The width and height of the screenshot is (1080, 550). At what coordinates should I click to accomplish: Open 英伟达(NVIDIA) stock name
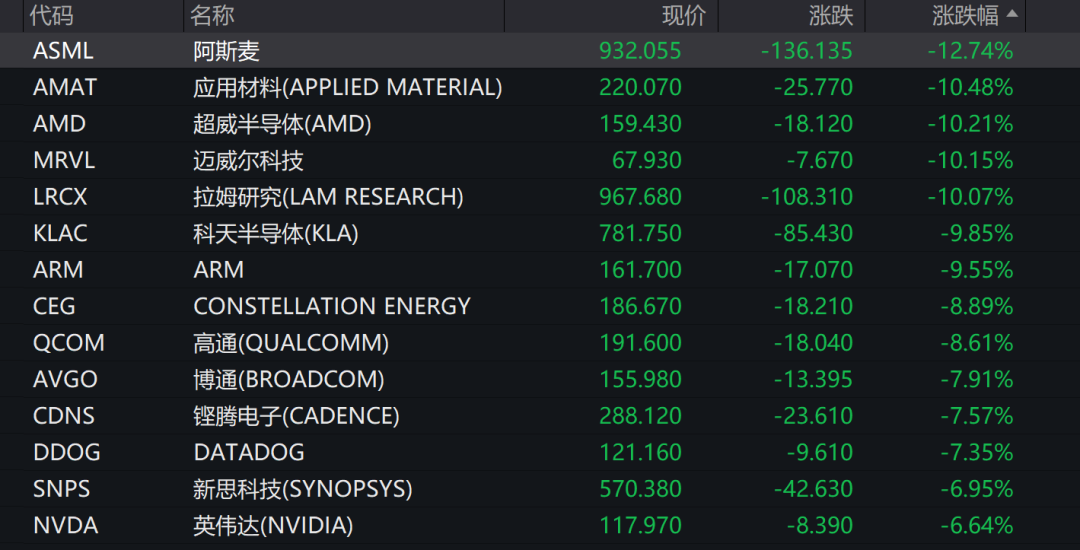[x=273, y=526]
